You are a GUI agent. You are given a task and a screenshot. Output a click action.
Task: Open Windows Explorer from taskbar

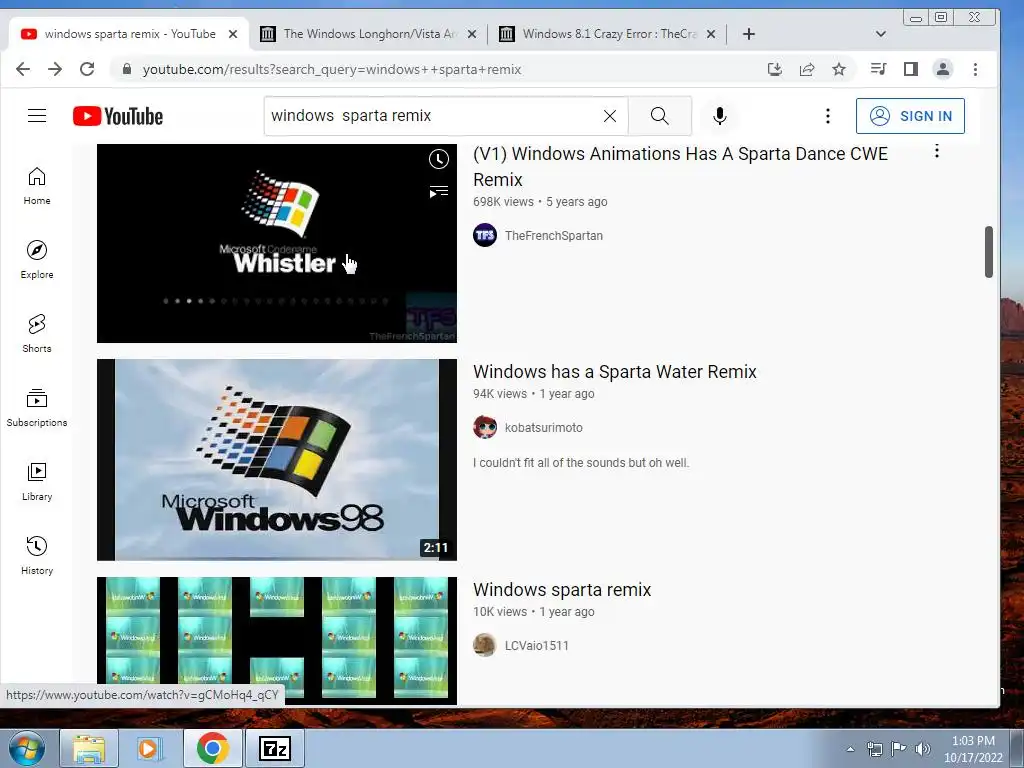(89, 748)
